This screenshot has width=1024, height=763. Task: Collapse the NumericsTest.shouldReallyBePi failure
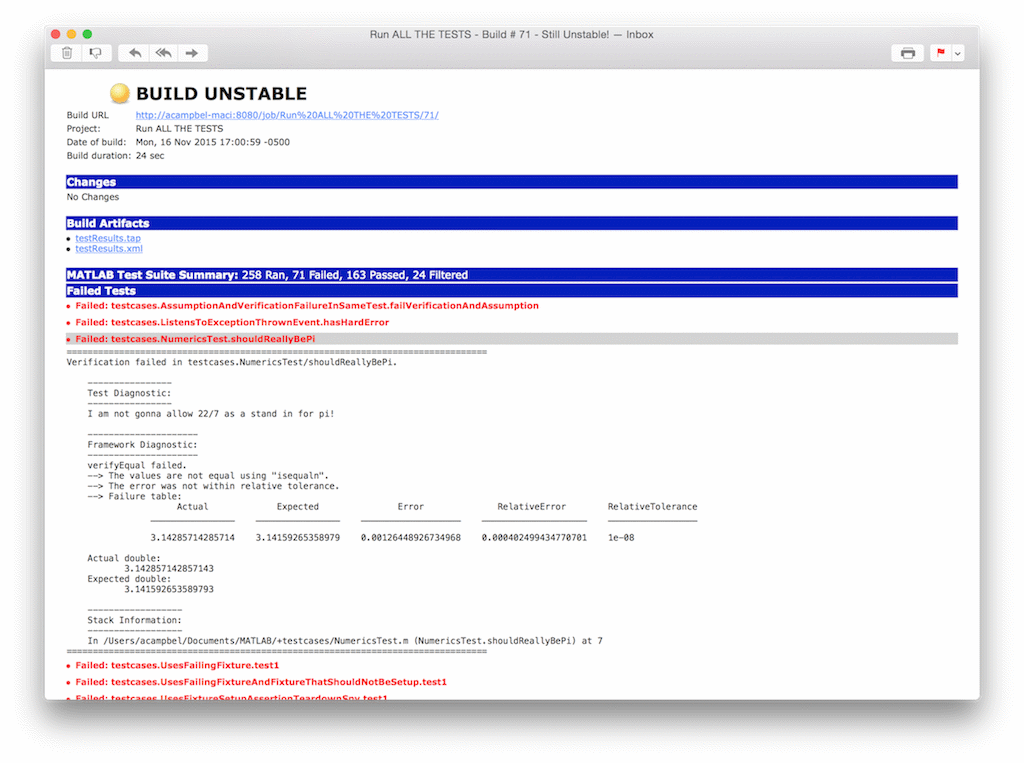click(201, 339)
